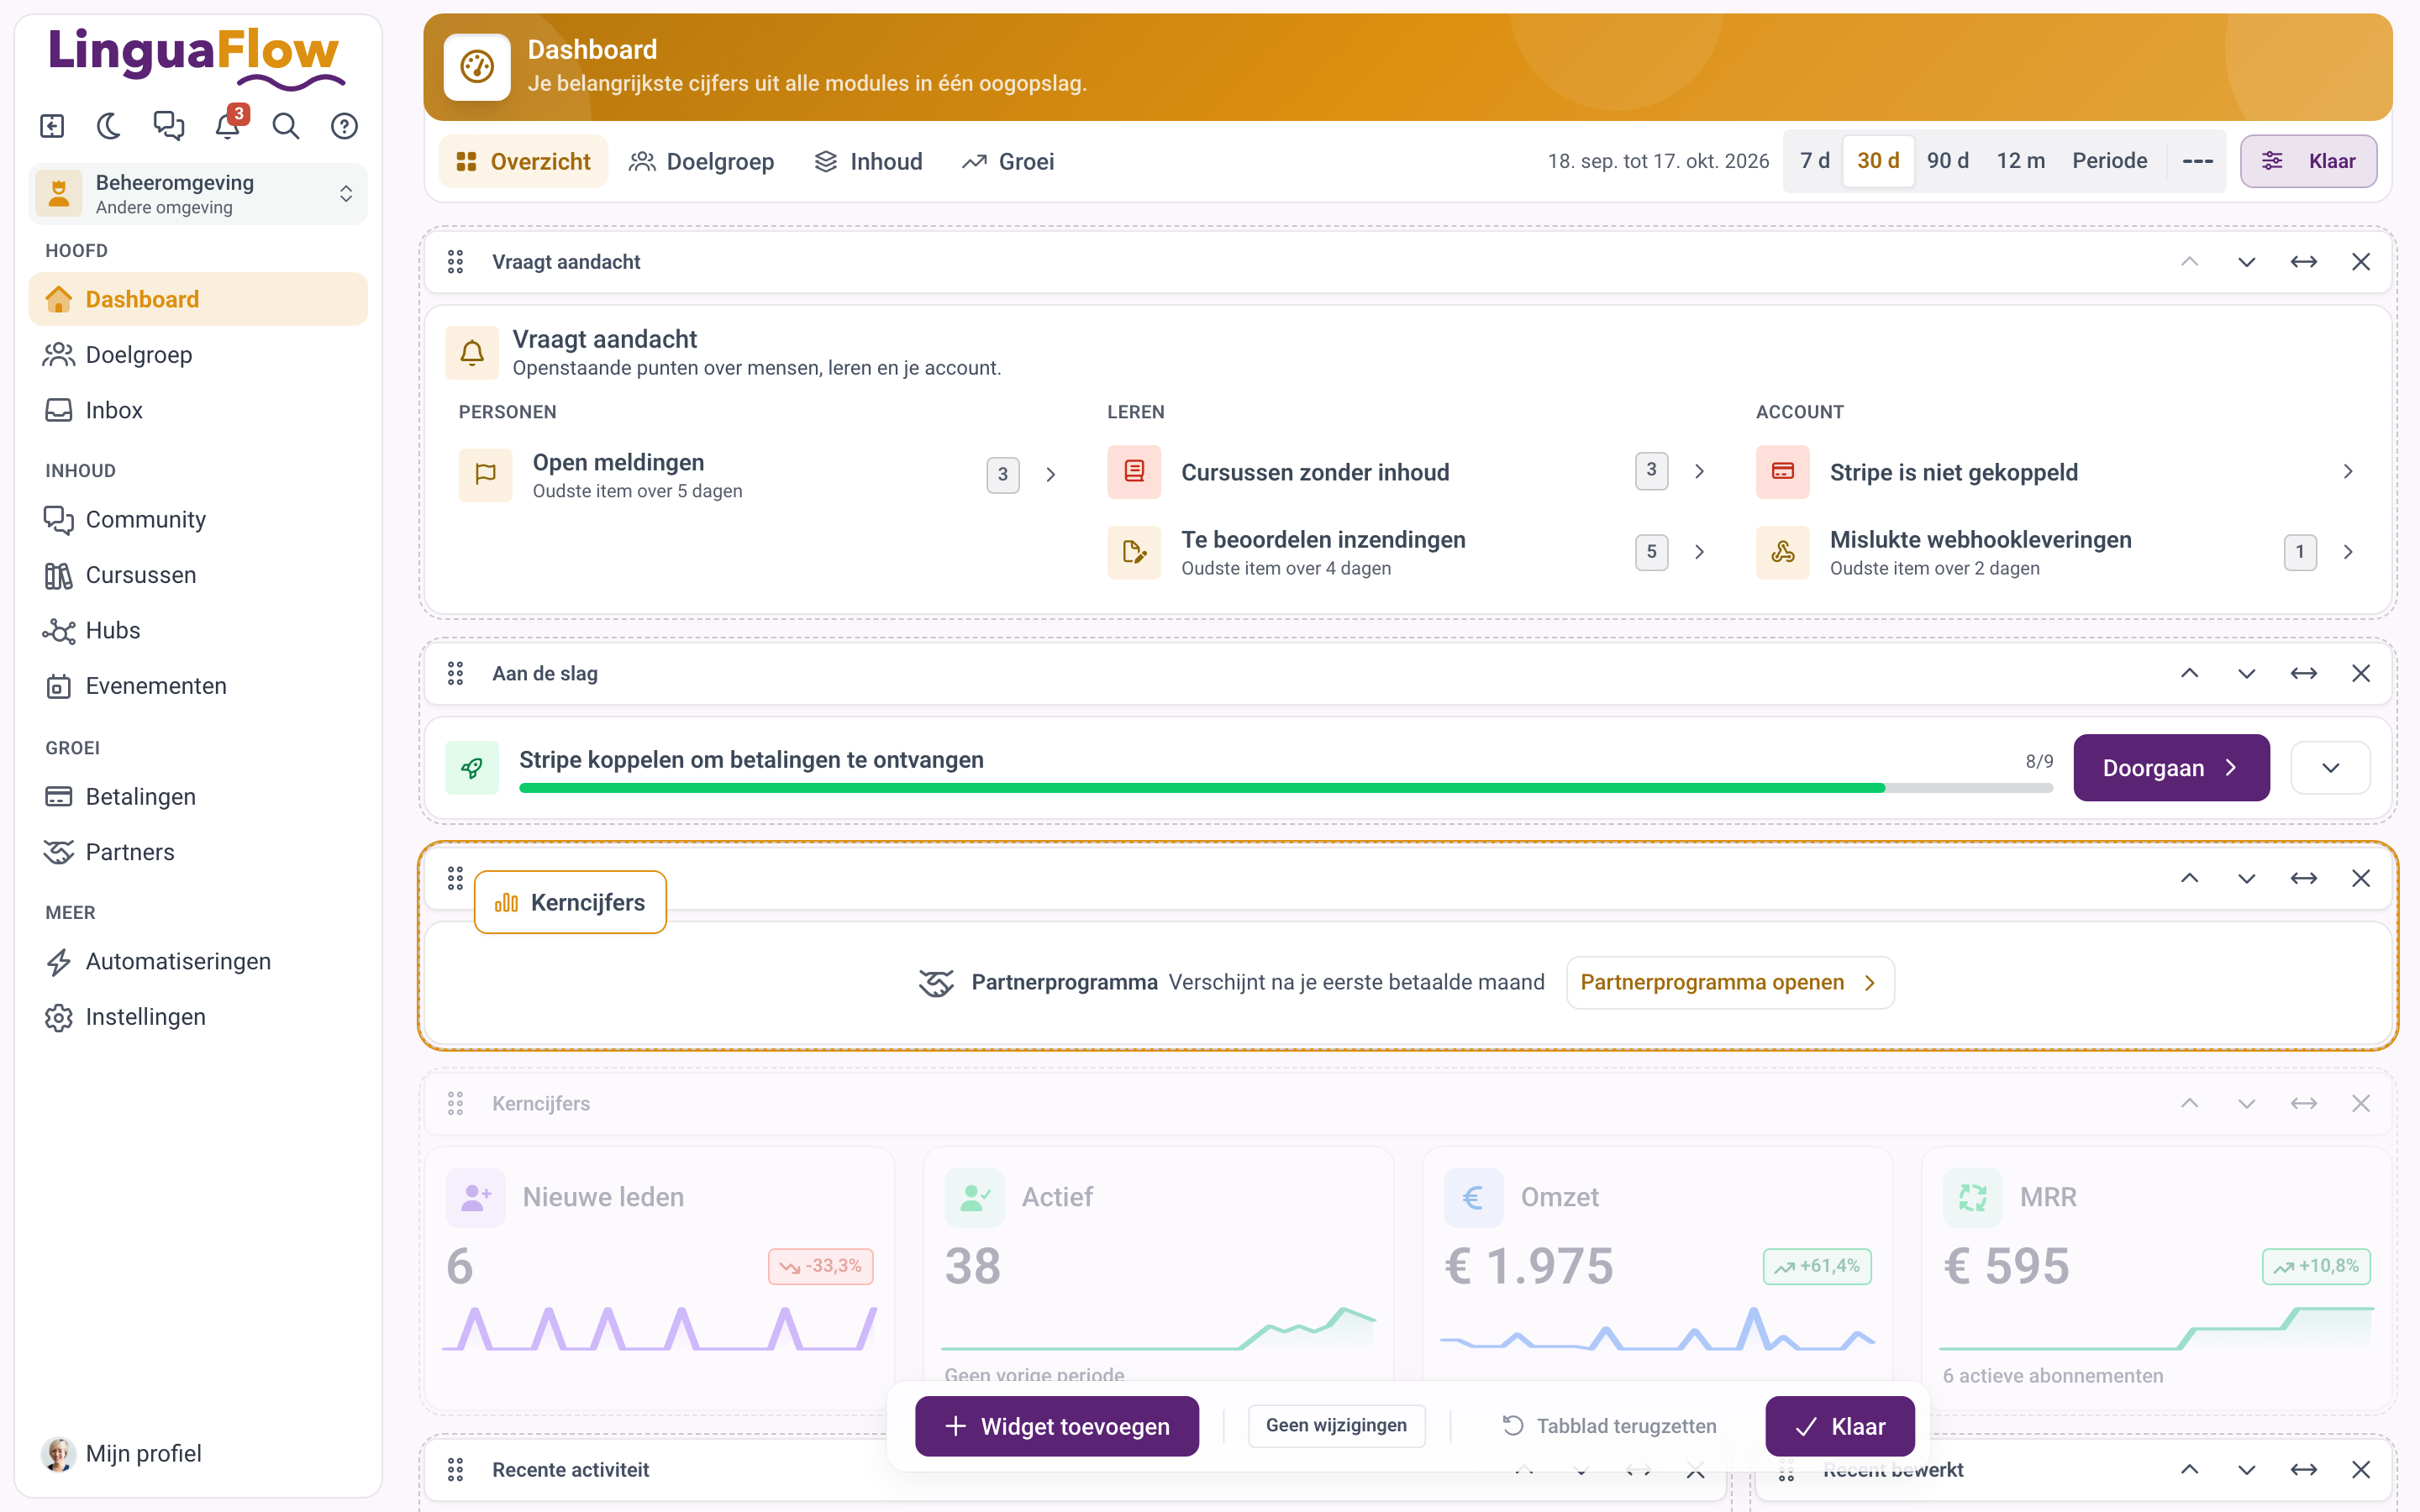This screenshot has width=2420, height=1512.
Task: Open the Open meldingen row chevron
Action: [1051, 475]
